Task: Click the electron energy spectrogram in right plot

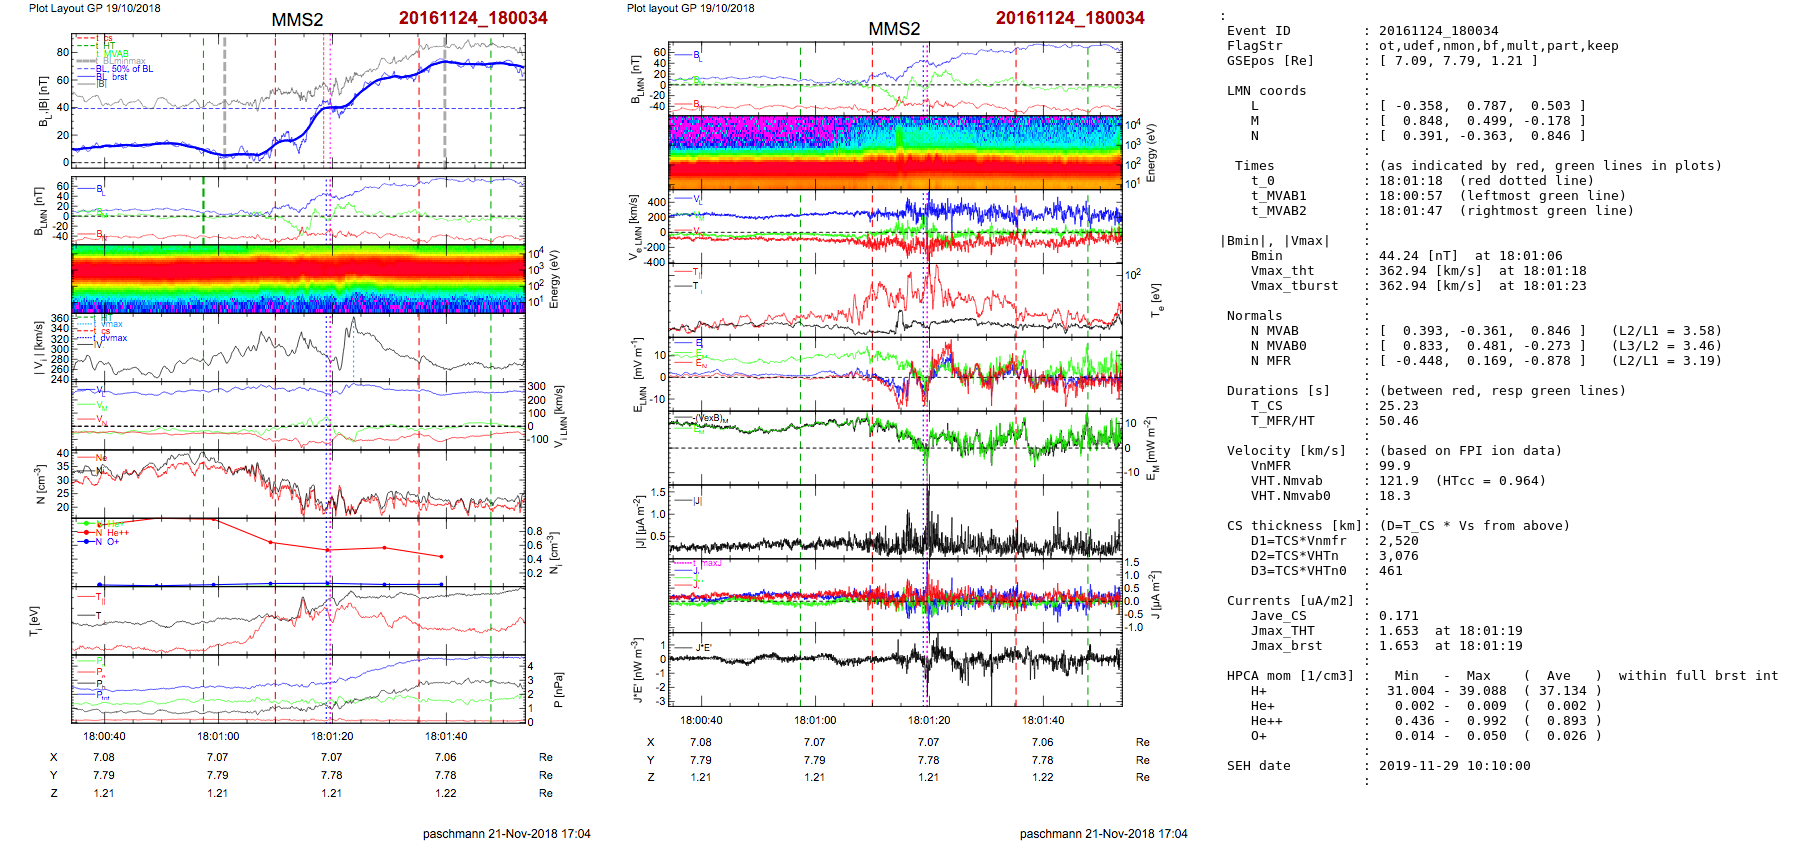Action: [894, 152]
